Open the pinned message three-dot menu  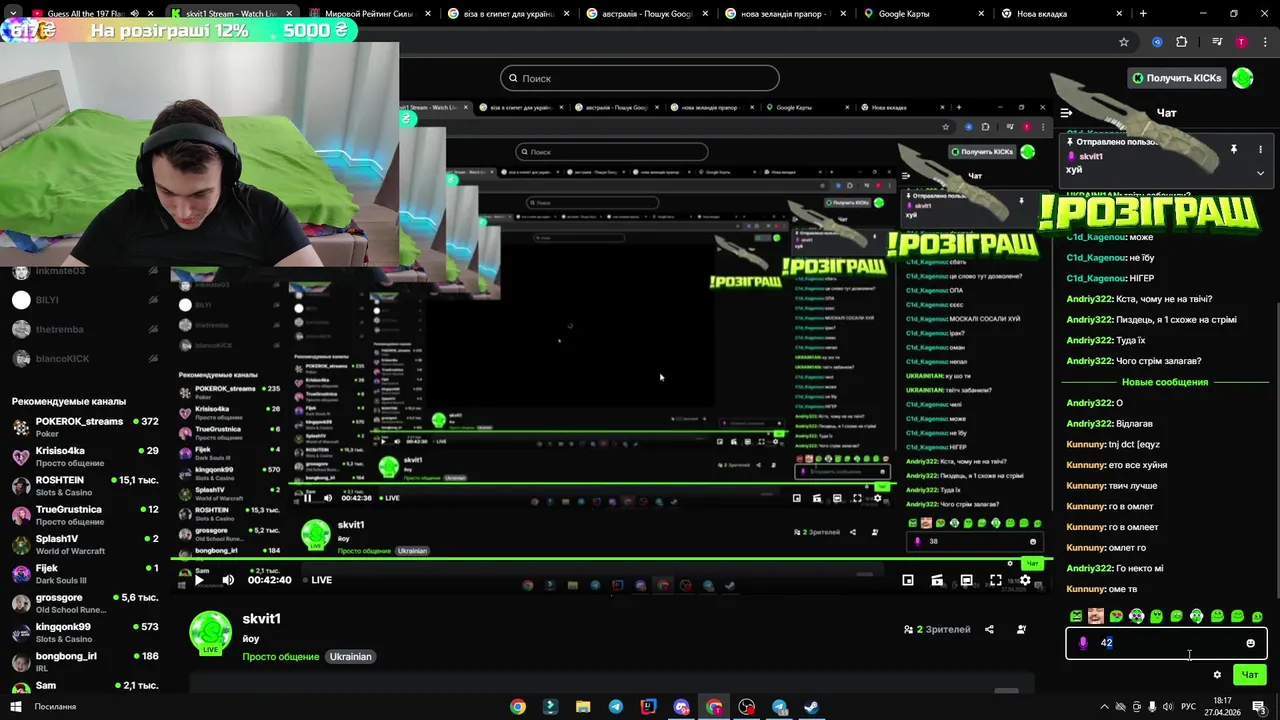(1260, 149)
